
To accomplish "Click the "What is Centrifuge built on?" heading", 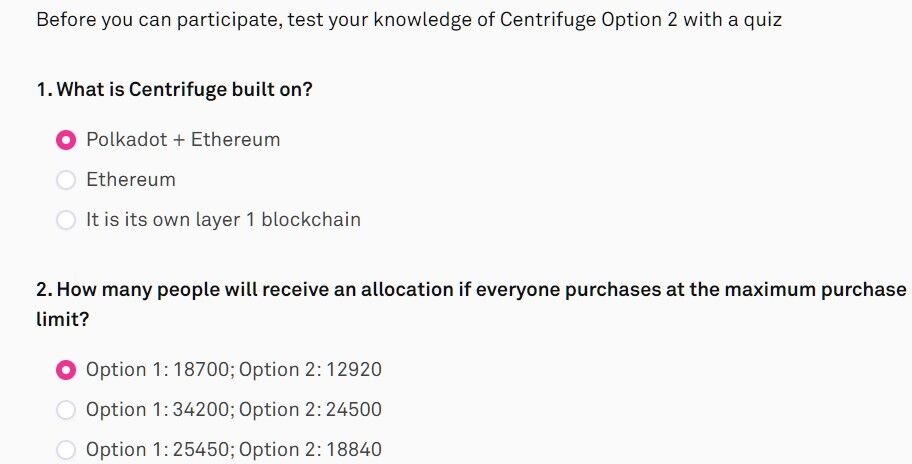I will [185, 90].
